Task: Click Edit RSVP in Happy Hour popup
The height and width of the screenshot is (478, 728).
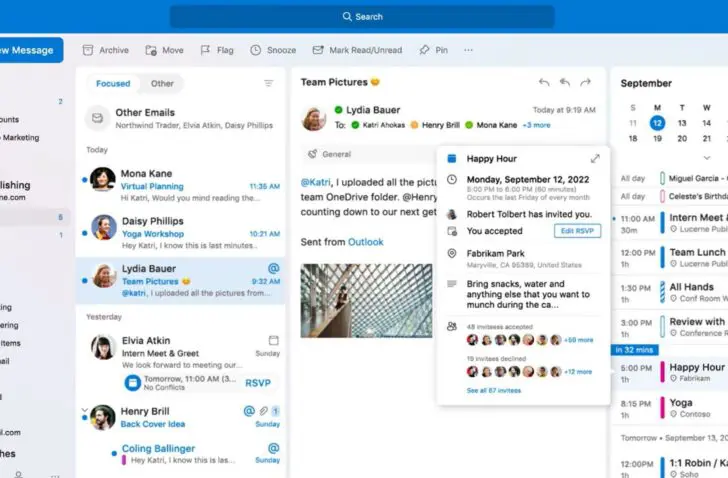Action: pos(577,231)
